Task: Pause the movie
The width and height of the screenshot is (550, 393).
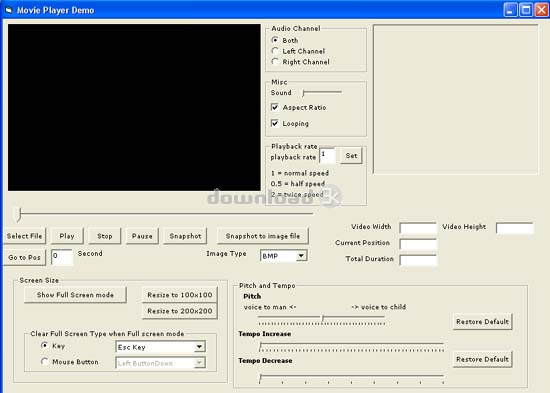Action: point(142,236)
